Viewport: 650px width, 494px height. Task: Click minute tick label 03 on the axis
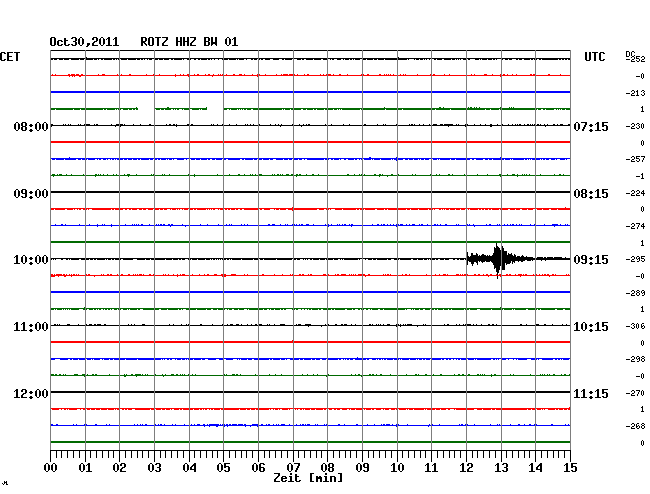(154, 467)
